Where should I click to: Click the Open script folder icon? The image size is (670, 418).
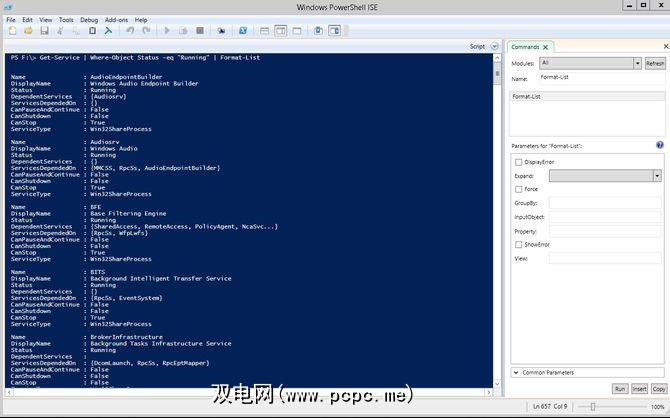point(28,31)
